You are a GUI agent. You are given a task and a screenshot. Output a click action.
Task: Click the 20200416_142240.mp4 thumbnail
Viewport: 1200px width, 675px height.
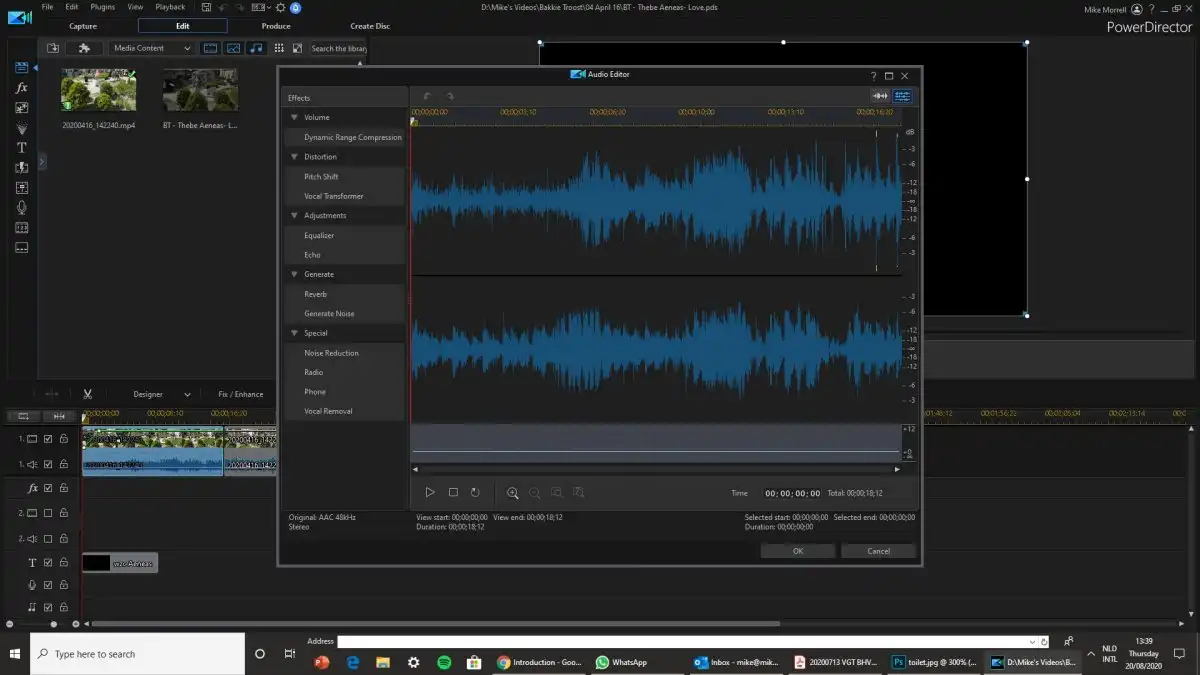point(98,90)
